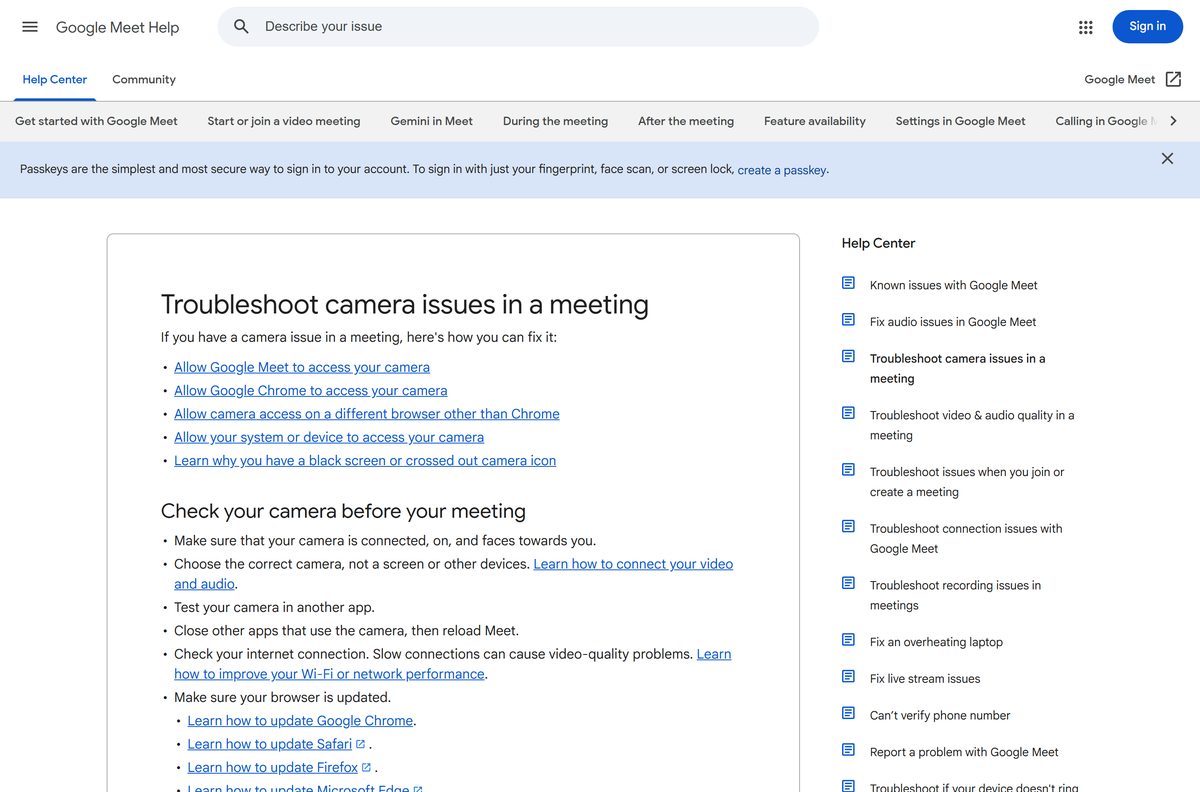Click article icon beside Troubleshoot recording issues
The image size is (1200, 792).
[x=848, y=583]
